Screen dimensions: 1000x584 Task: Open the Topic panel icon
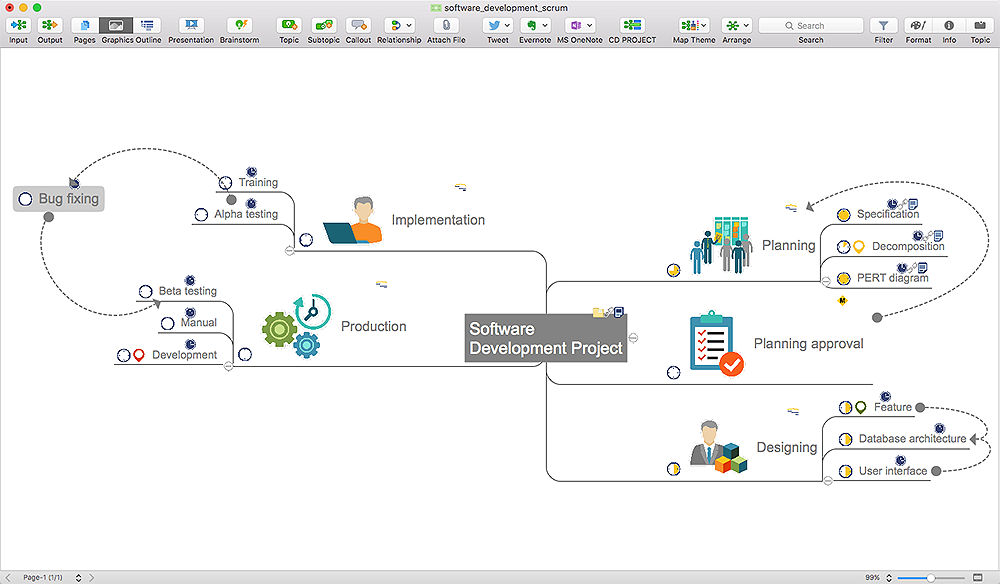[x=980, y=26]
